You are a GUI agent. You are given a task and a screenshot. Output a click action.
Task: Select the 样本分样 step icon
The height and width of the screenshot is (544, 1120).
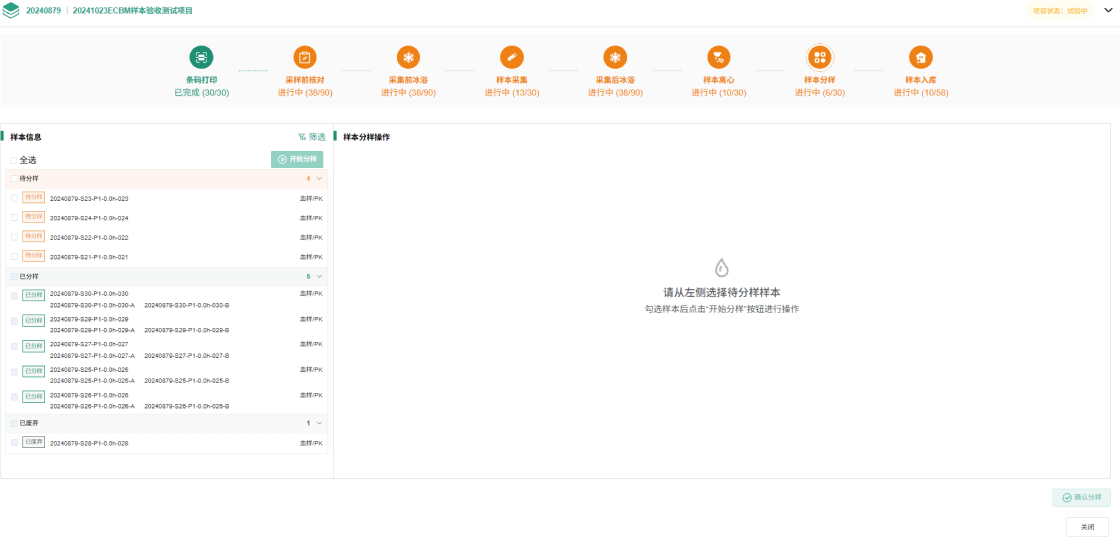coord(820,57)
